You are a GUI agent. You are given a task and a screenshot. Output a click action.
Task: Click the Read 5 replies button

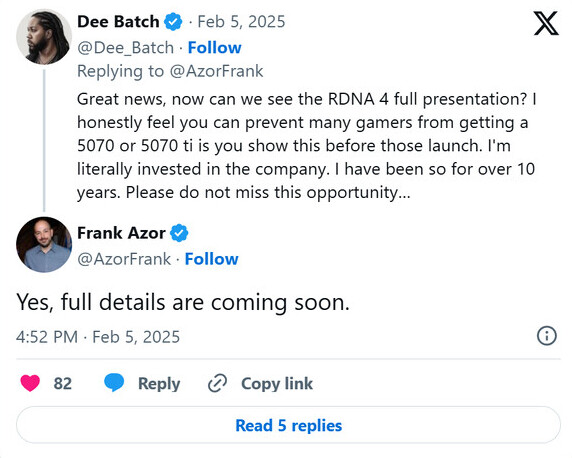point(288,425)
